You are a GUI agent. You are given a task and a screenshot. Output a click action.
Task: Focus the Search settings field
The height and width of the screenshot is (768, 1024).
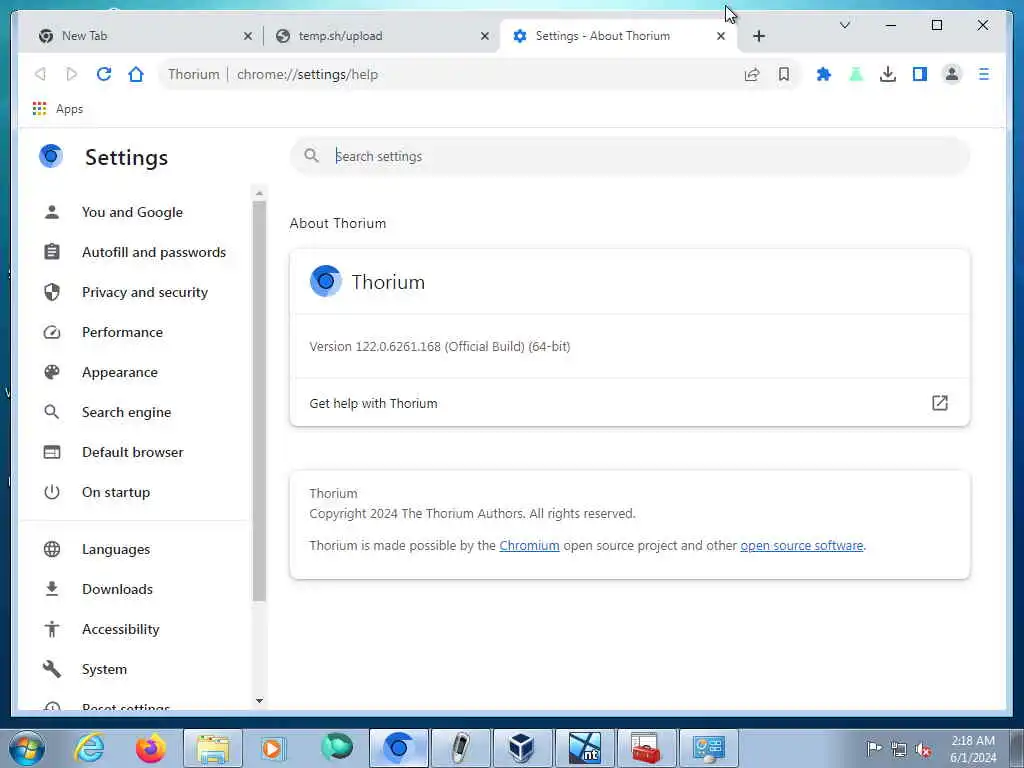(x=630, y=156)
